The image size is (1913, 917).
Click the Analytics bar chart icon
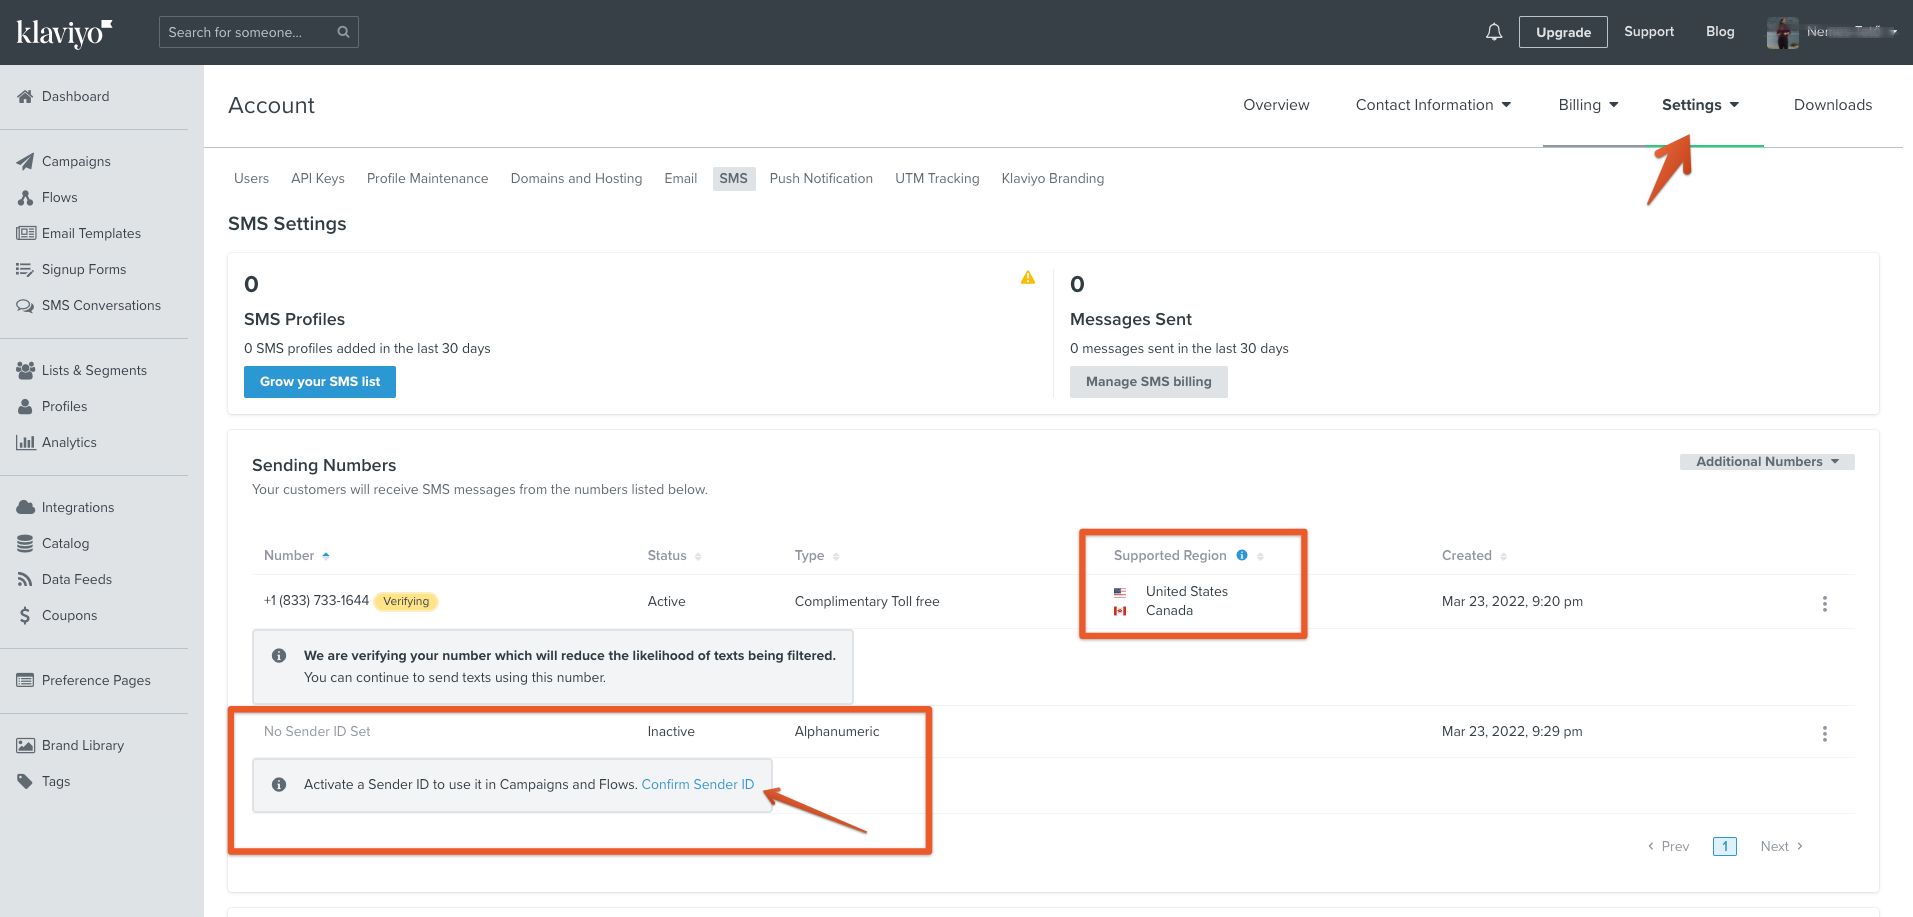25,442
